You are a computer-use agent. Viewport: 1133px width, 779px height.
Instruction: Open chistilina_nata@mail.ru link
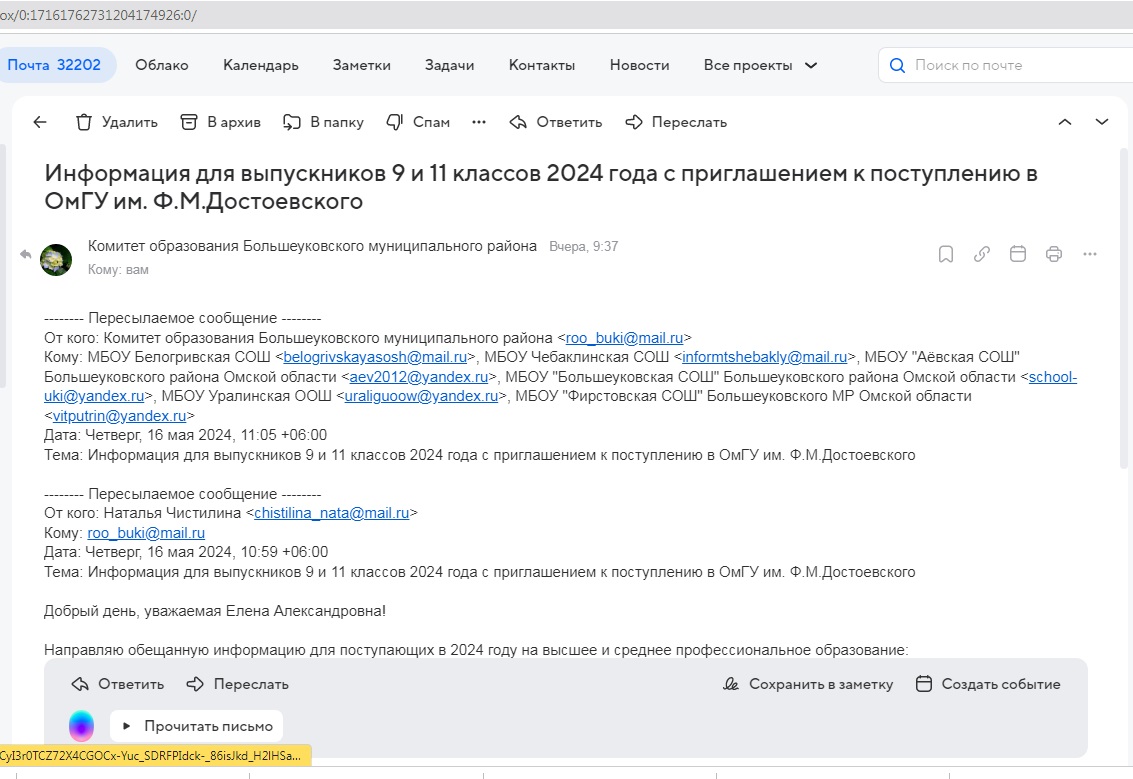pos(332,513)
